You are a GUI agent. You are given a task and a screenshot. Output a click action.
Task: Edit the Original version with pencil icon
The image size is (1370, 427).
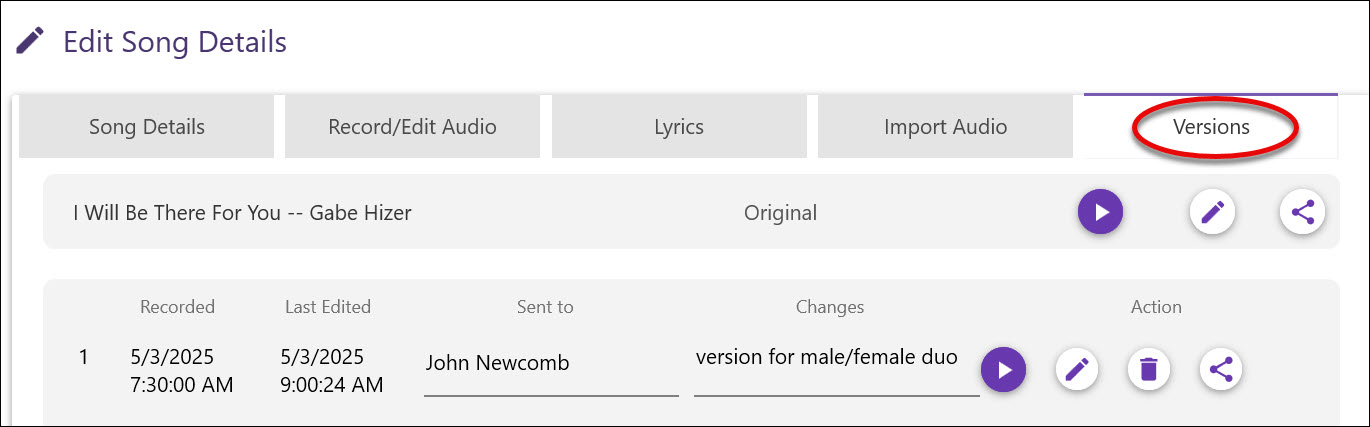(1212, 212)
